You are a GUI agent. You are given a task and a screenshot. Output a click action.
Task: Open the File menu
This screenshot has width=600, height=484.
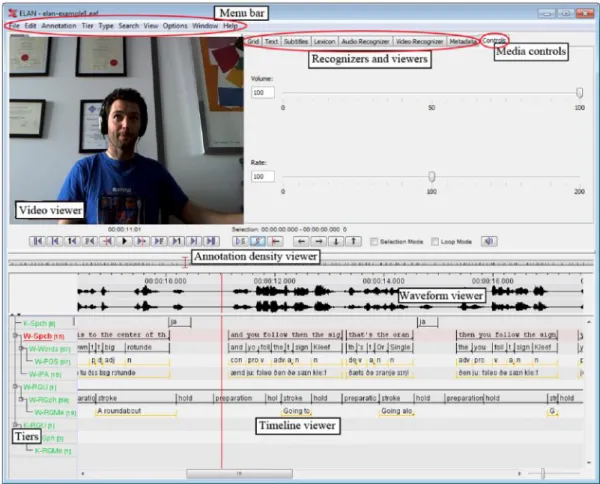[14, 26]
